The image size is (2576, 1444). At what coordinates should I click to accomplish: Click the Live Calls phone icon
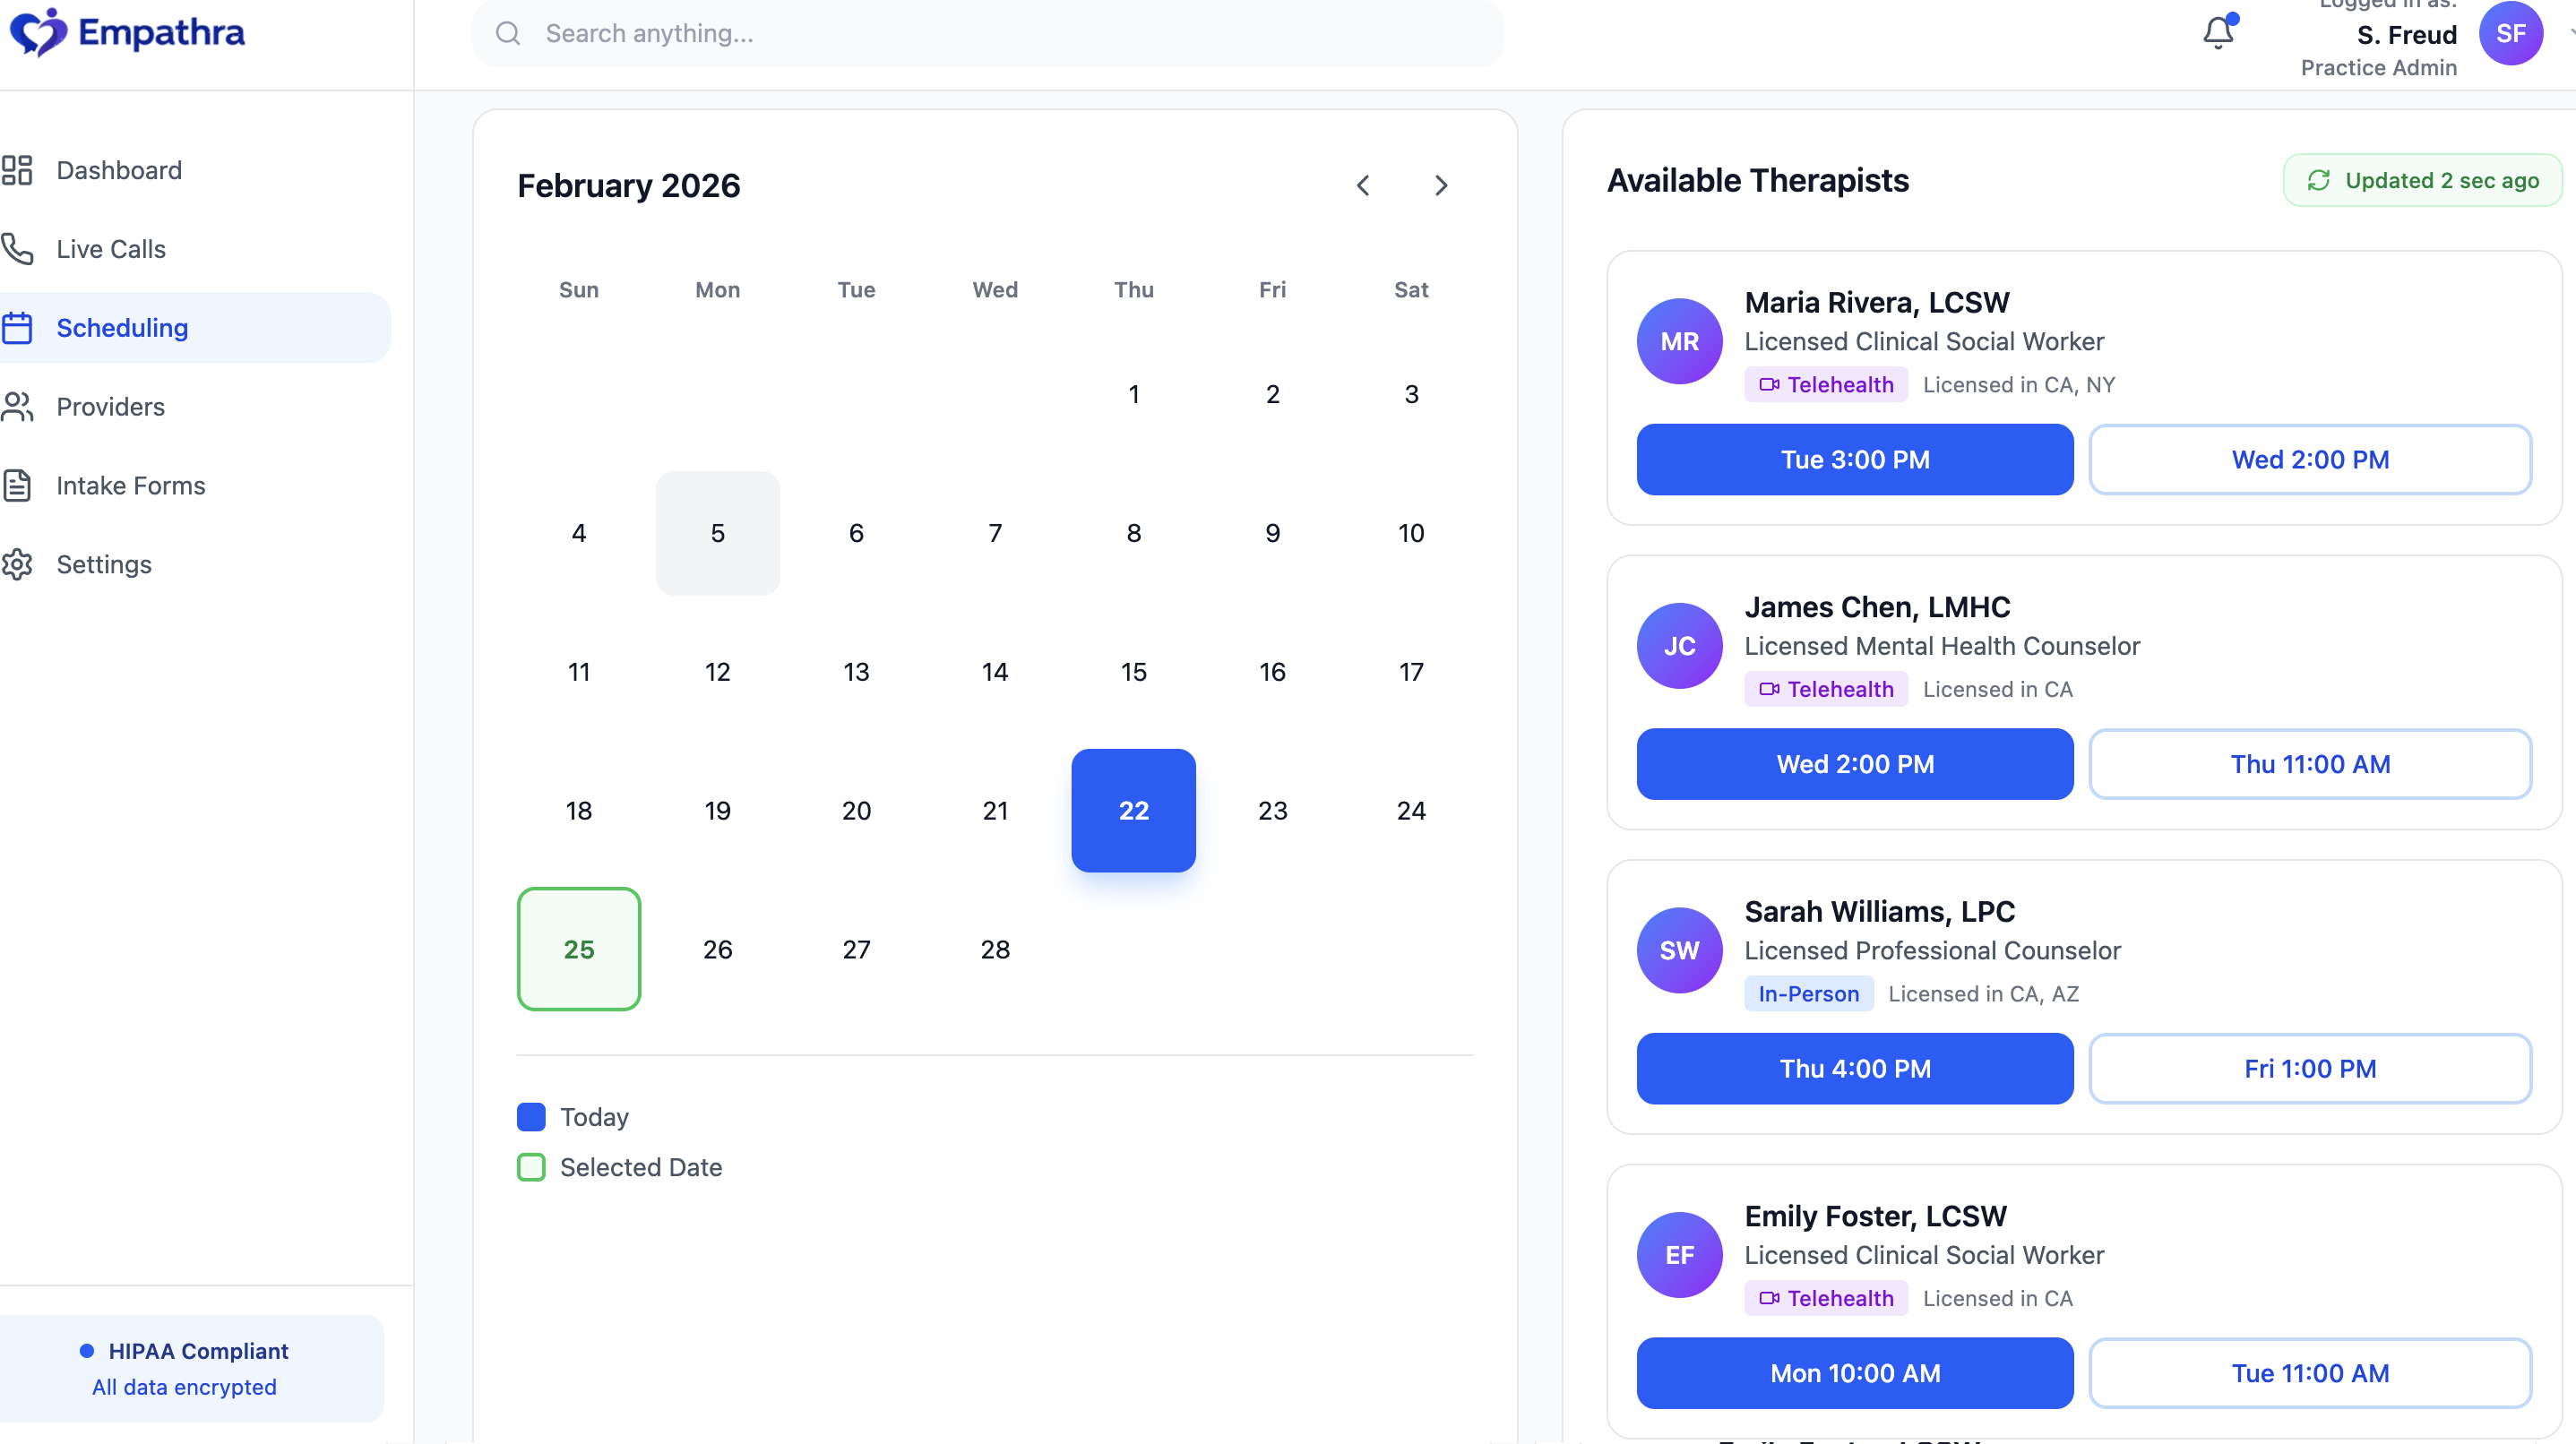17,249
